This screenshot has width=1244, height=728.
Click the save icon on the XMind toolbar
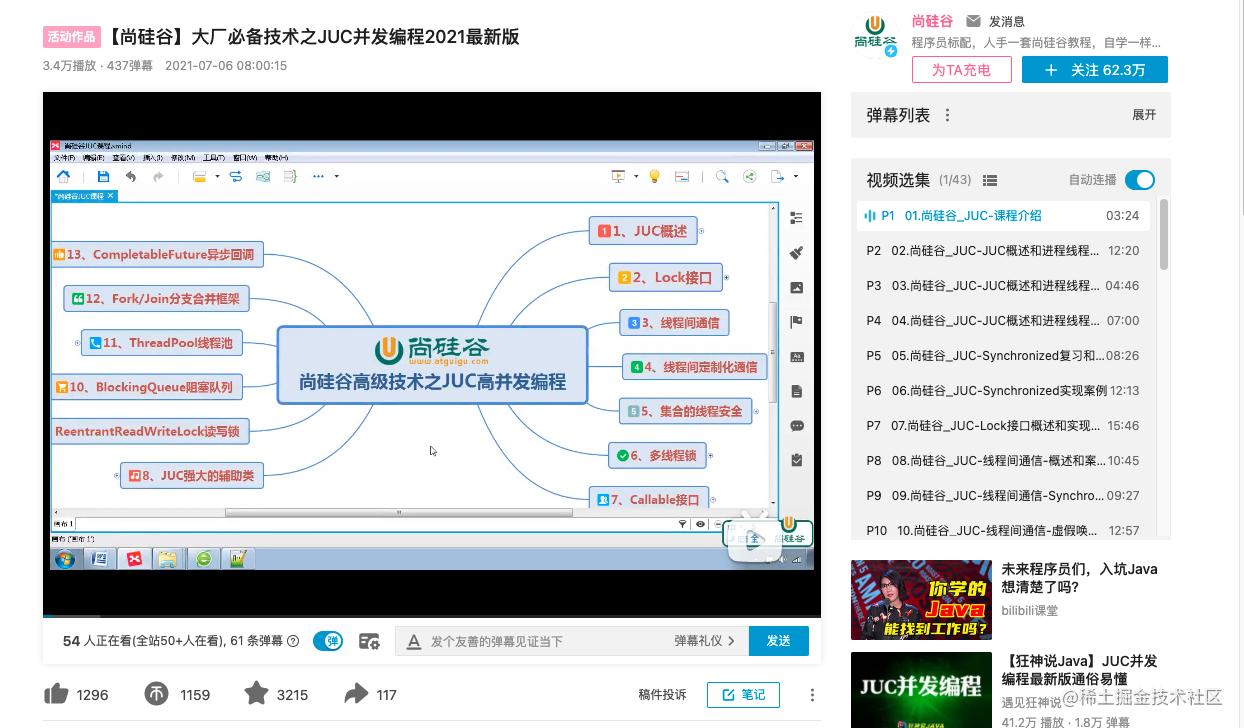coord(101,175)
